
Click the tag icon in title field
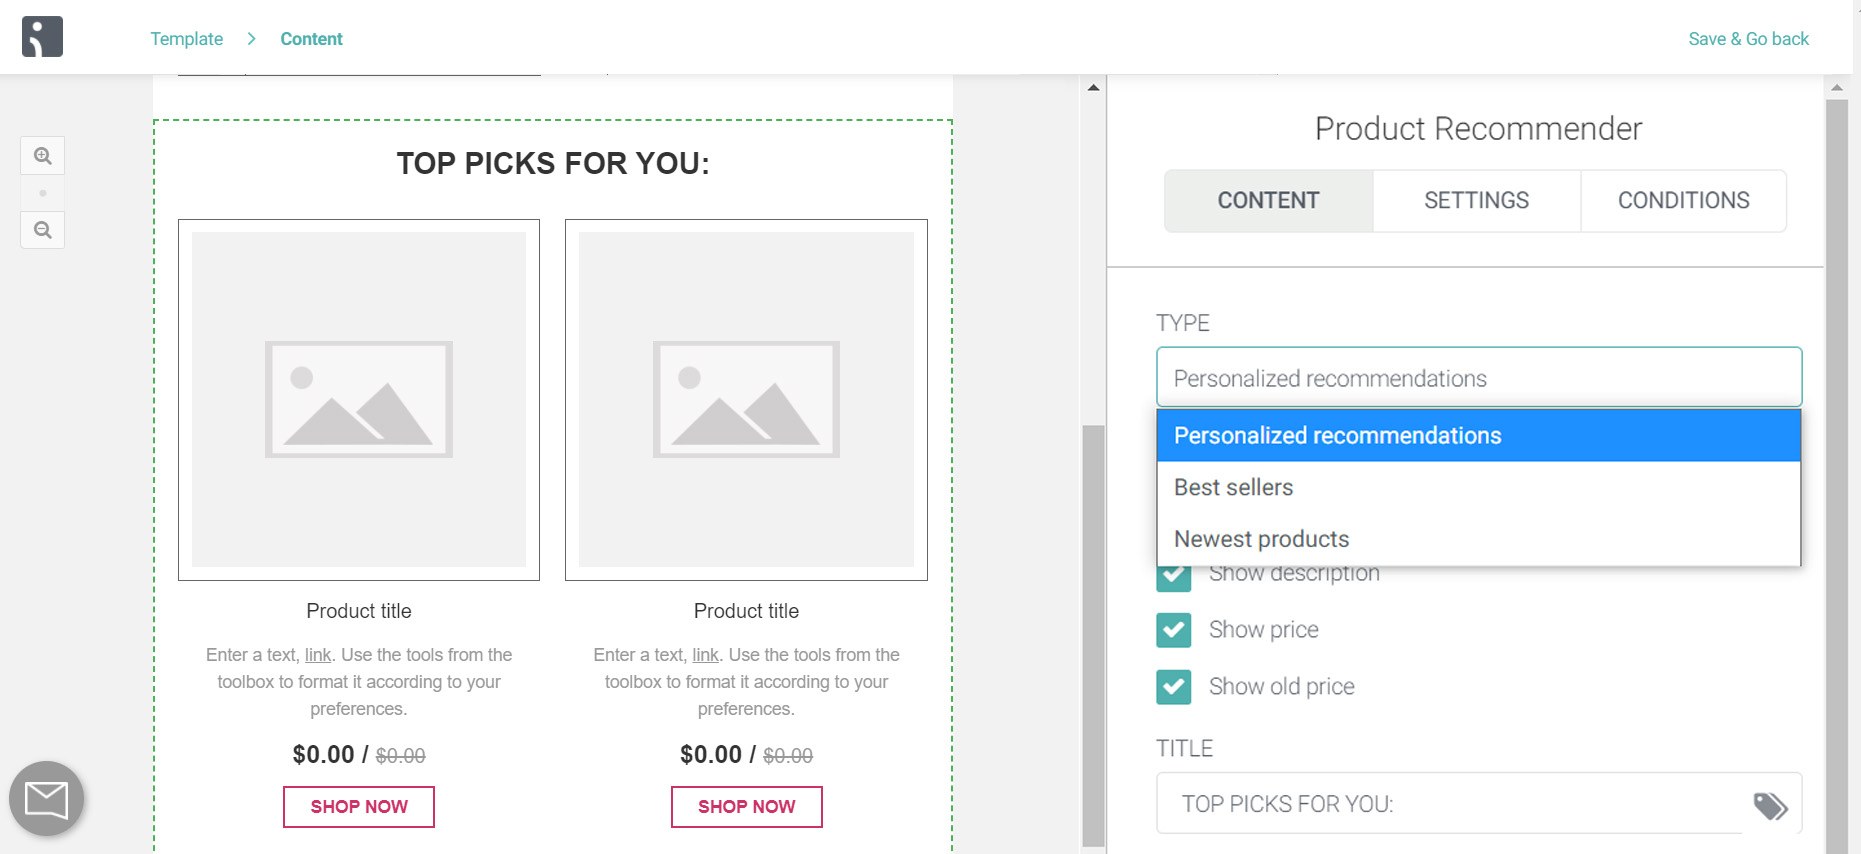[x=1770, y=806]
